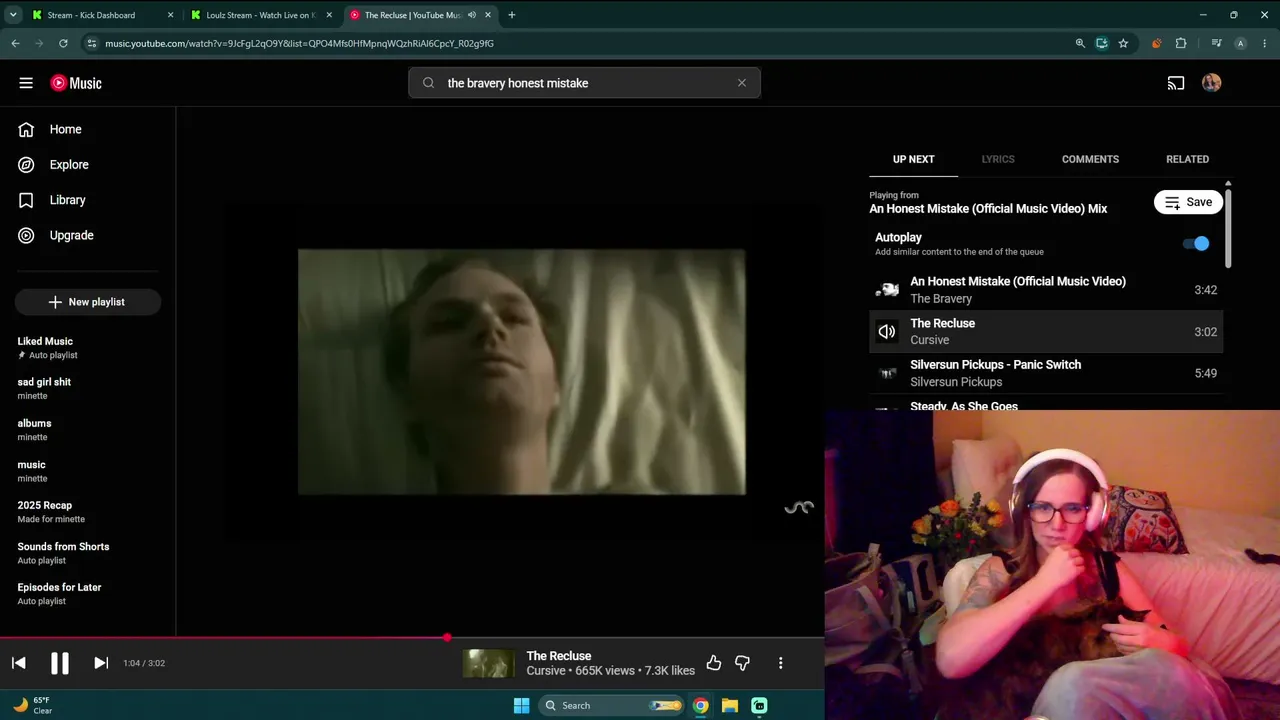The height and width of the screenshot is (720, 1280).
Task: Open the orange extension icon
Action: pos(1157,43)
